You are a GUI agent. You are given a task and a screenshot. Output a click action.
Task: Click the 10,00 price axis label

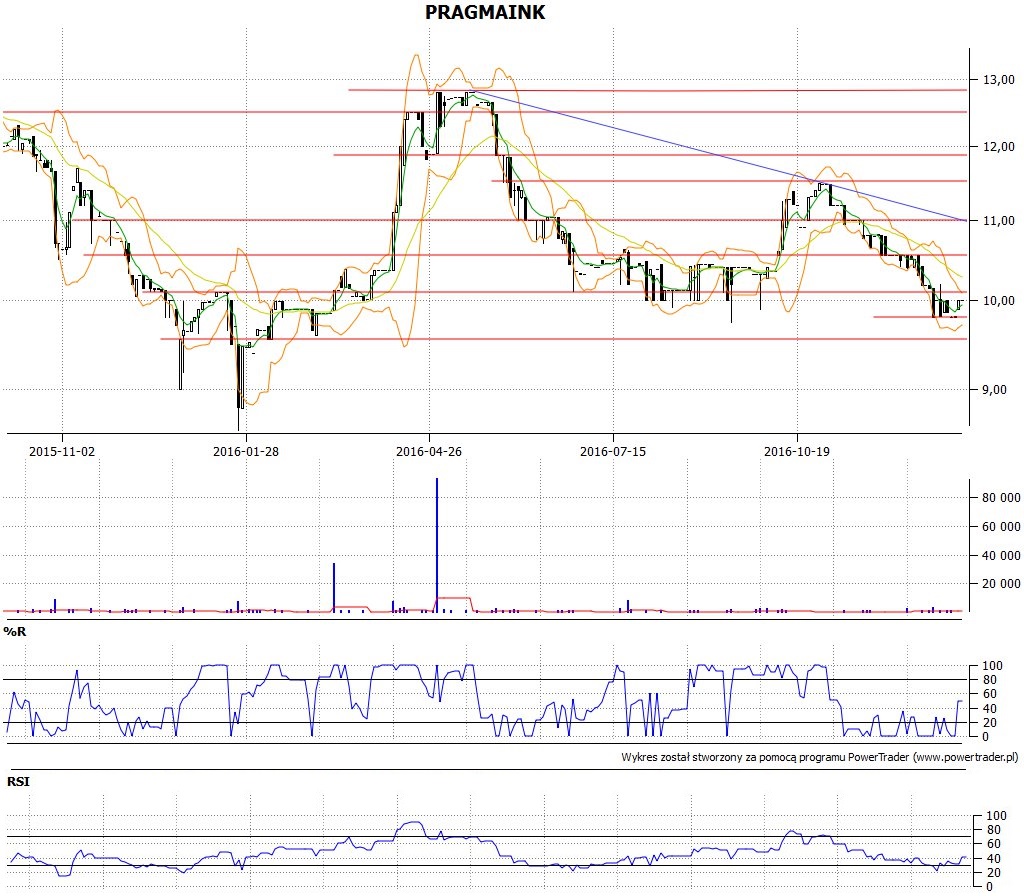click(999, 300)
